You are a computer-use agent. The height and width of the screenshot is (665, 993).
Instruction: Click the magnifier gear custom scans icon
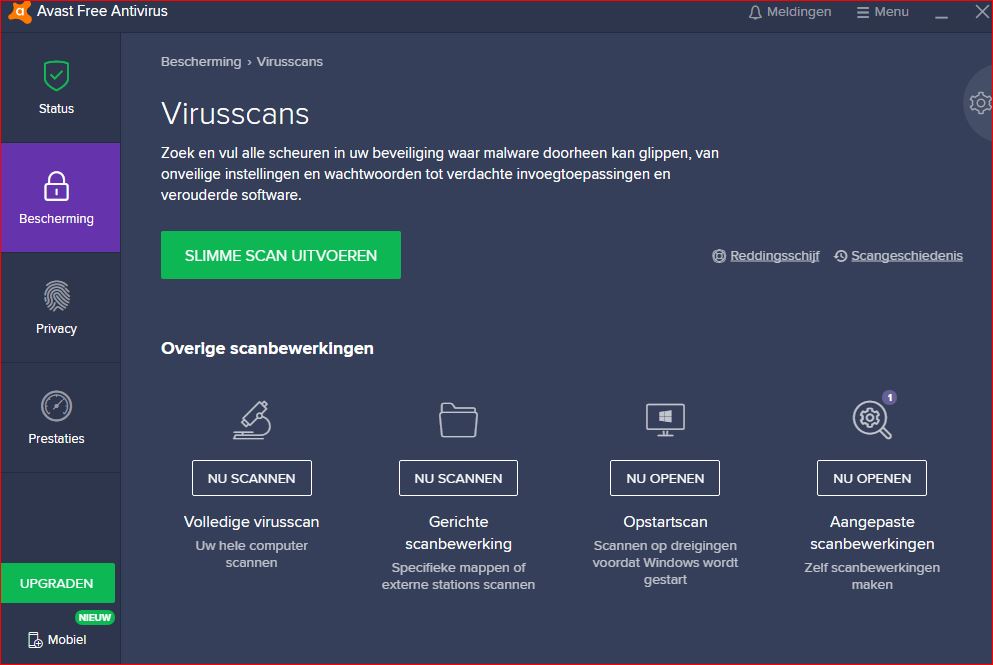point(871,420)
